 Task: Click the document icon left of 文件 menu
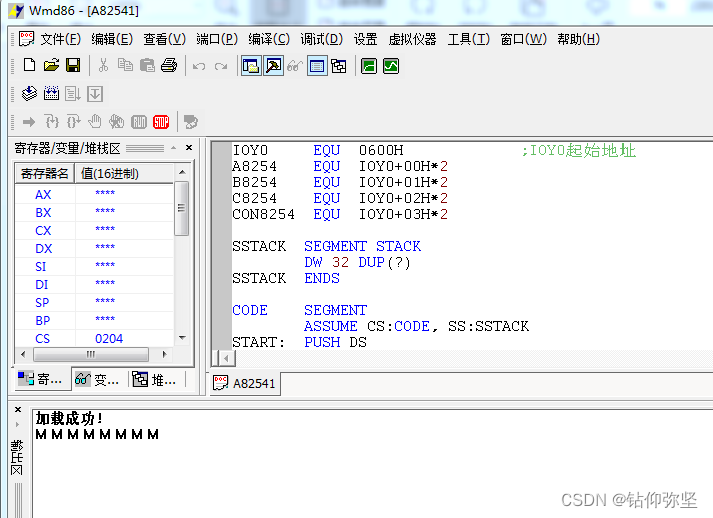26,39
